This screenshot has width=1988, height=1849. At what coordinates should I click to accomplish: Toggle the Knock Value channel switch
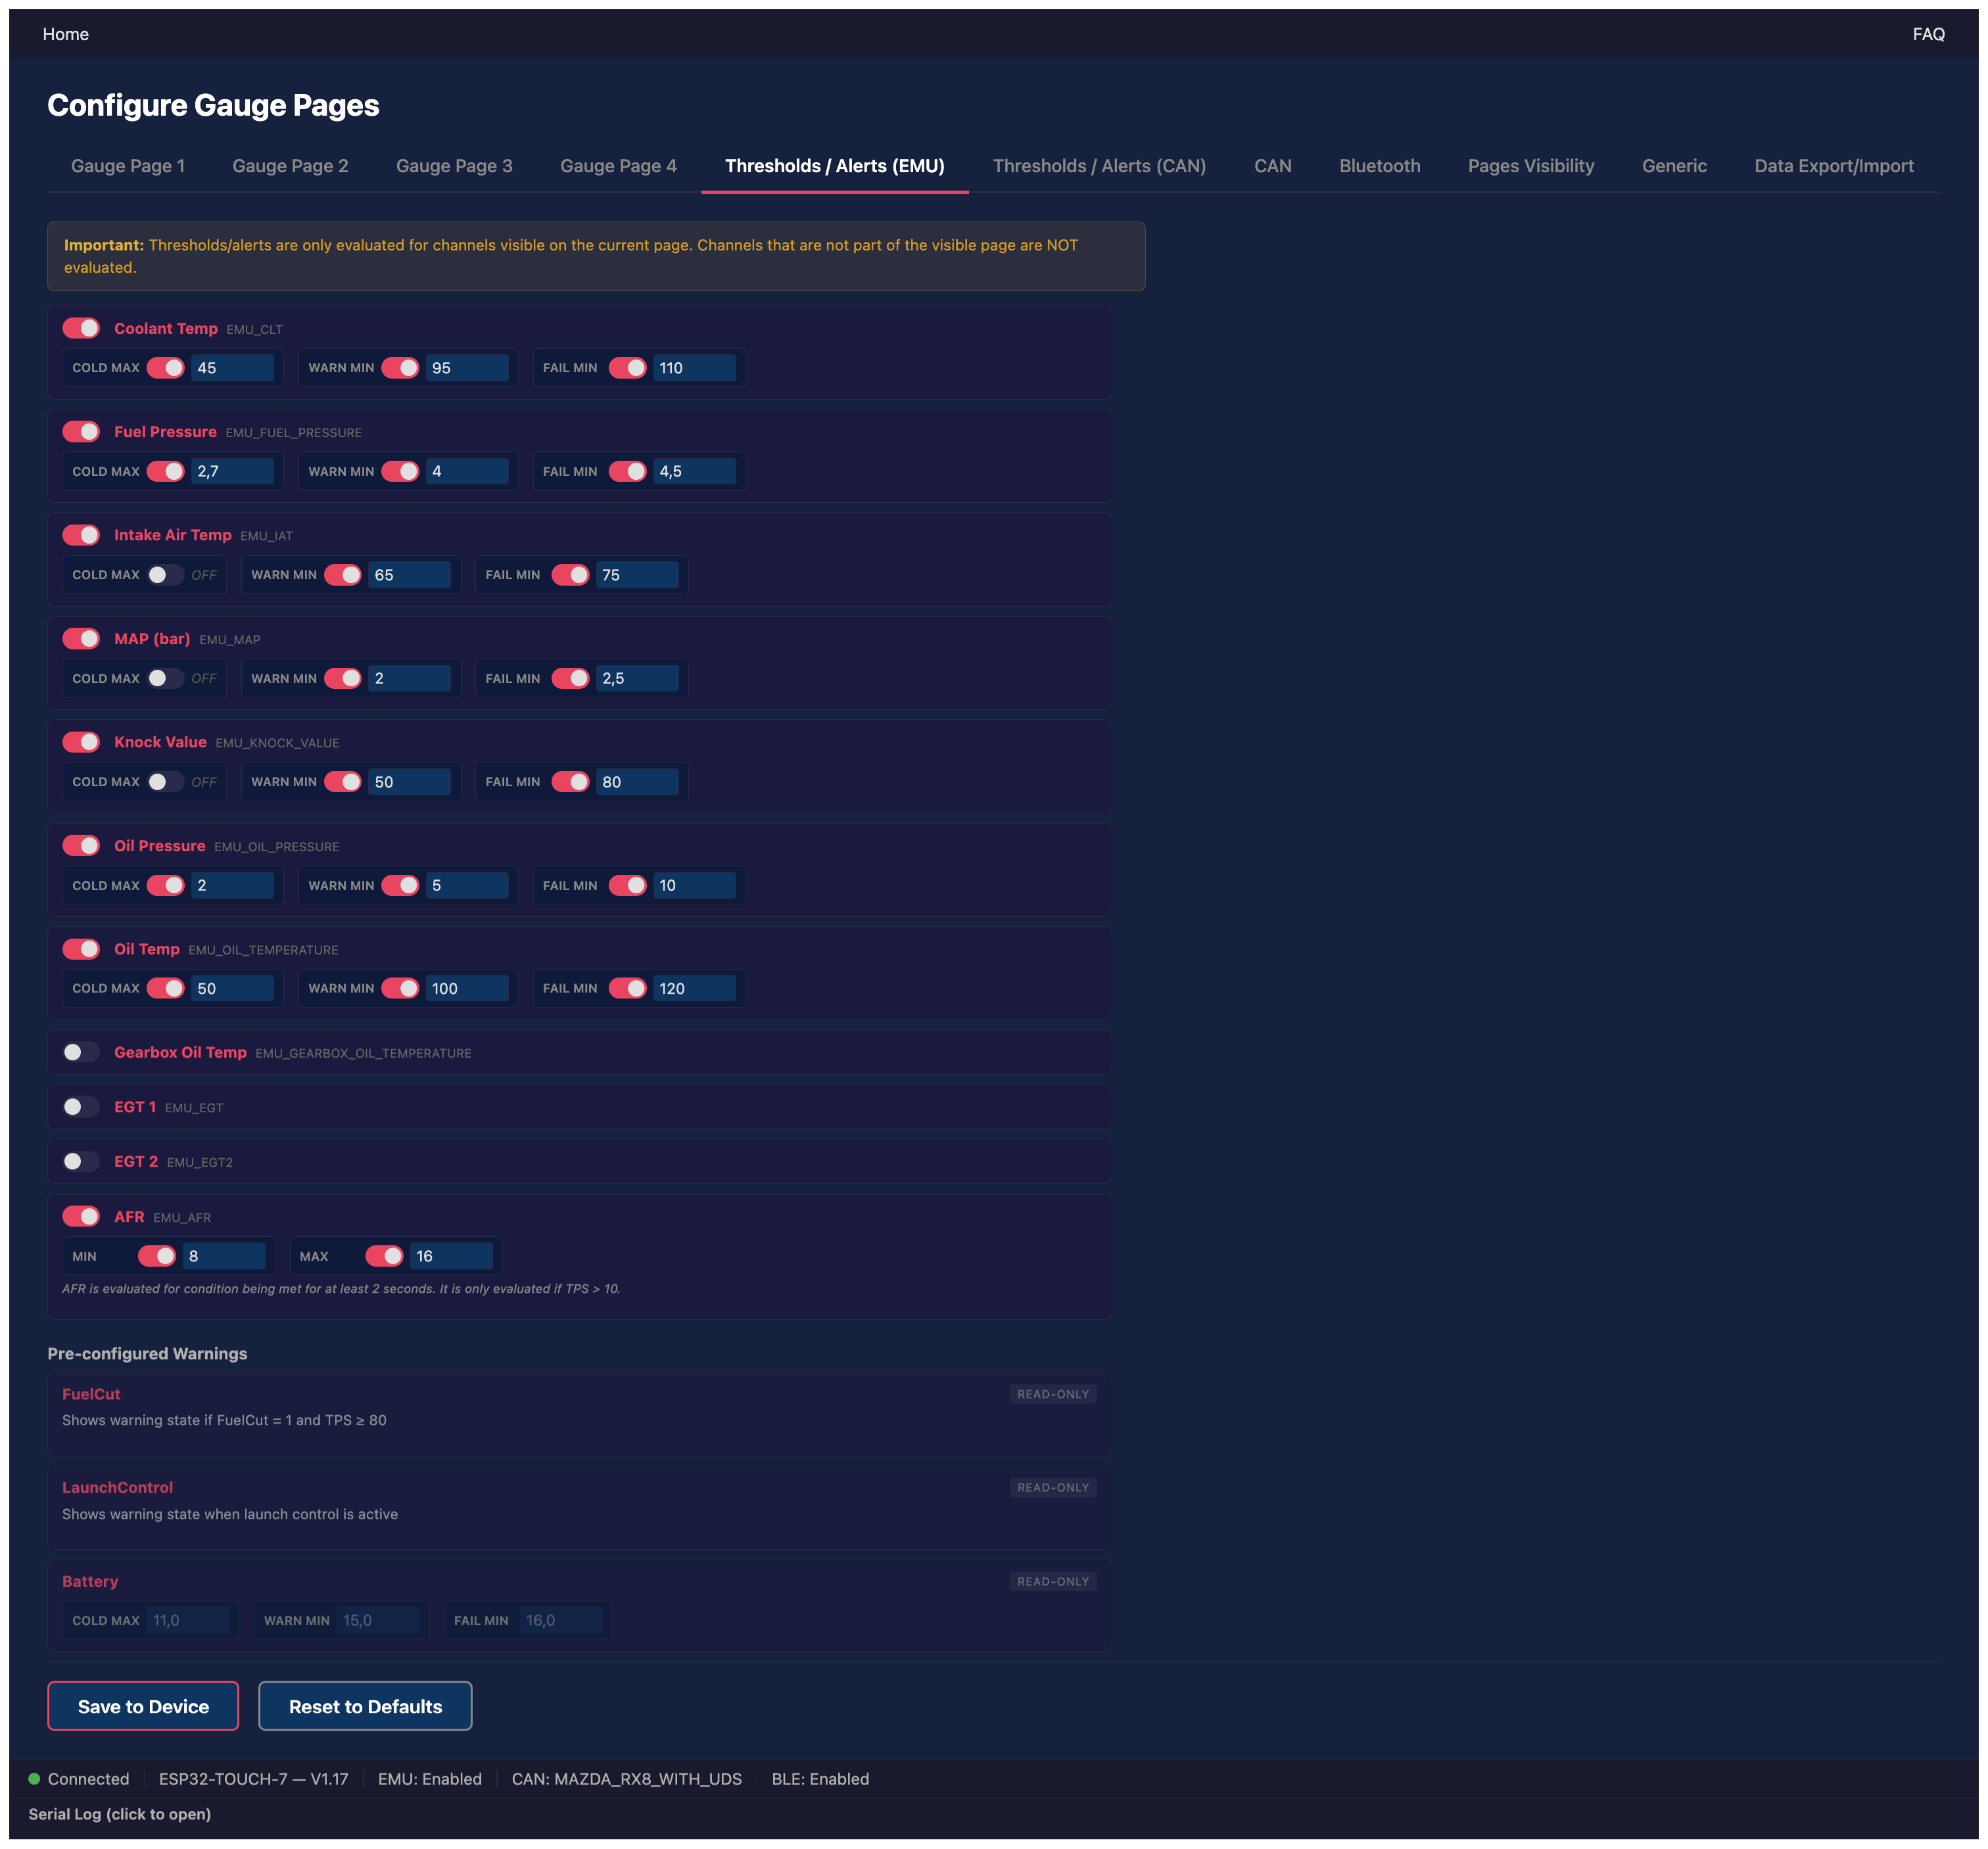pos(81,742)
